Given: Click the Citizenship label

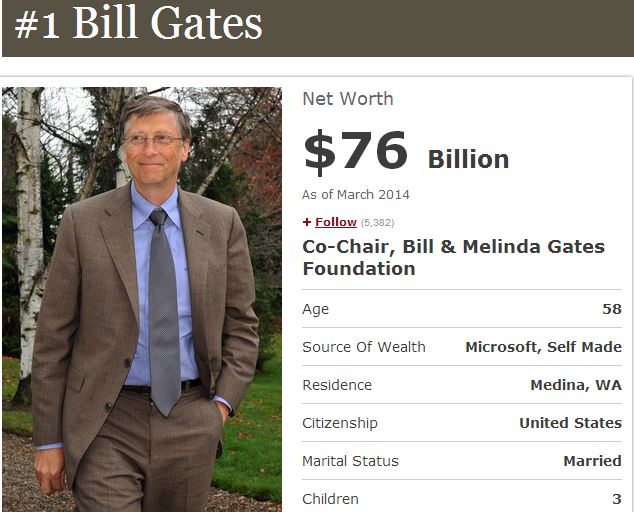Looking at the screenshot, I should coord(340,423).
